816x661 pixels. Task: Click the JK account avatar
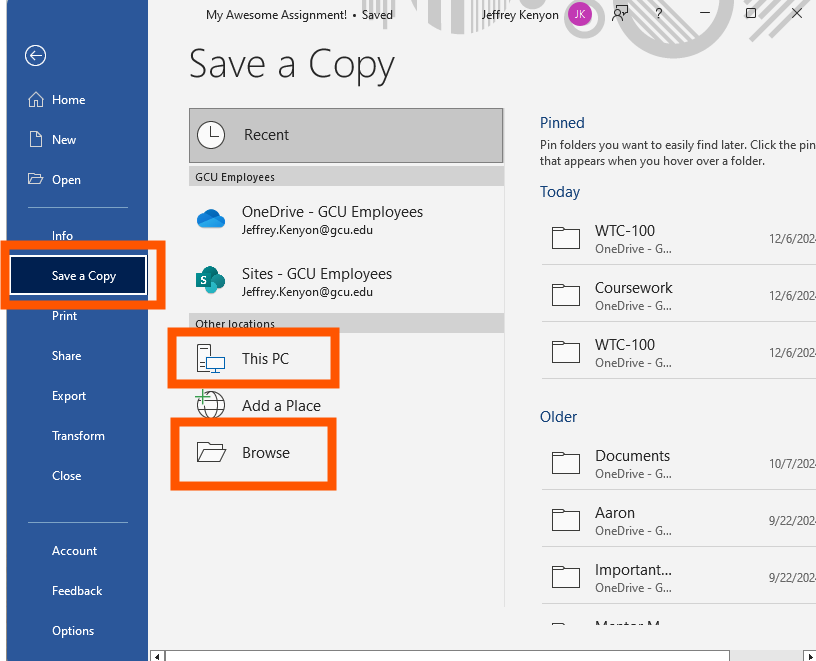tap(580, 14)
